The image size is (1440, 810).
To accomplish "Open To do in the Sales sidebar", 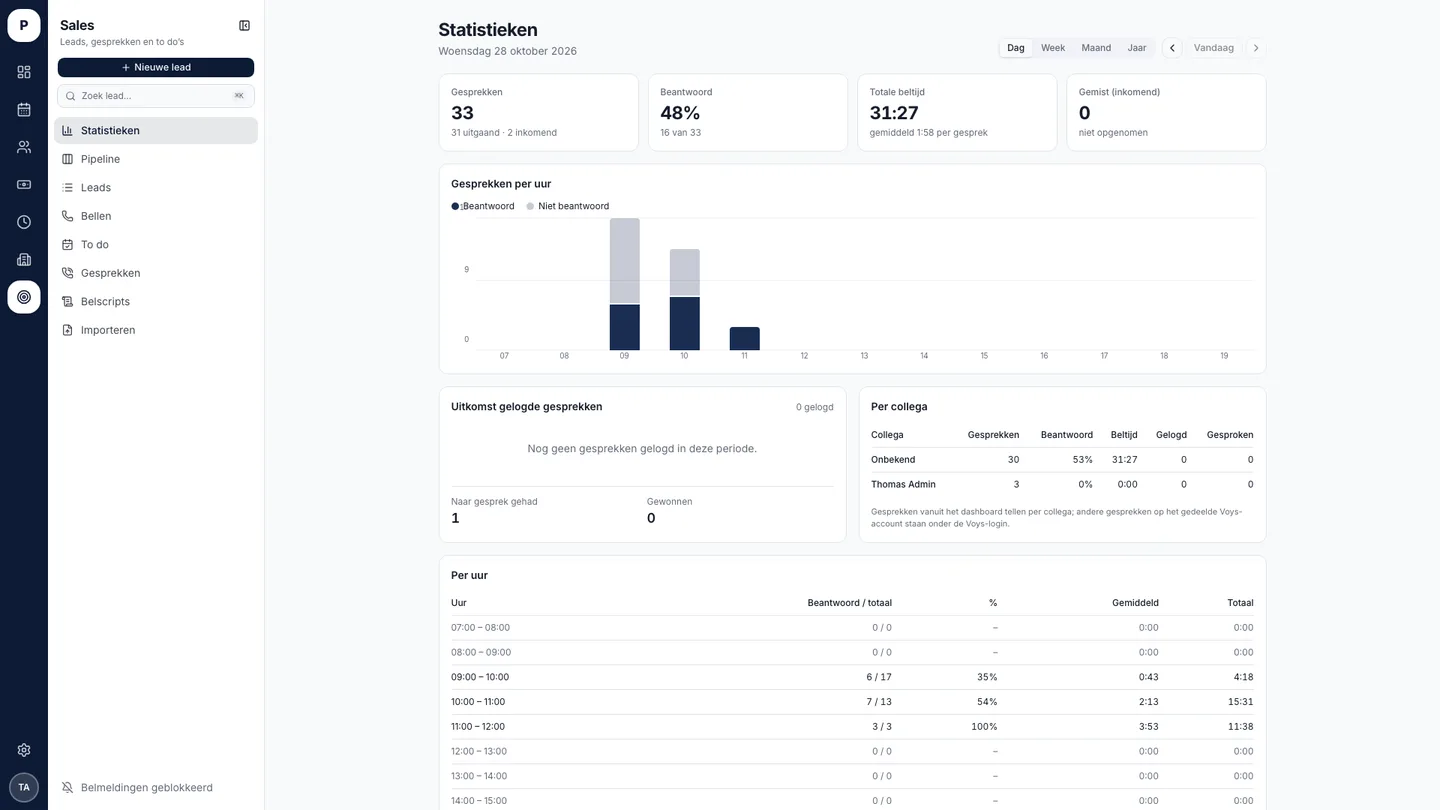I will [156, 244].
